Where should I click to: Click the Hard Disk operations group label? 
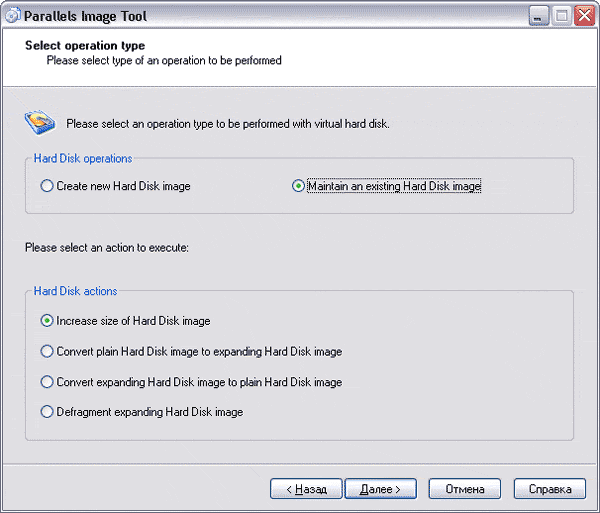click(x=83, y=158)
